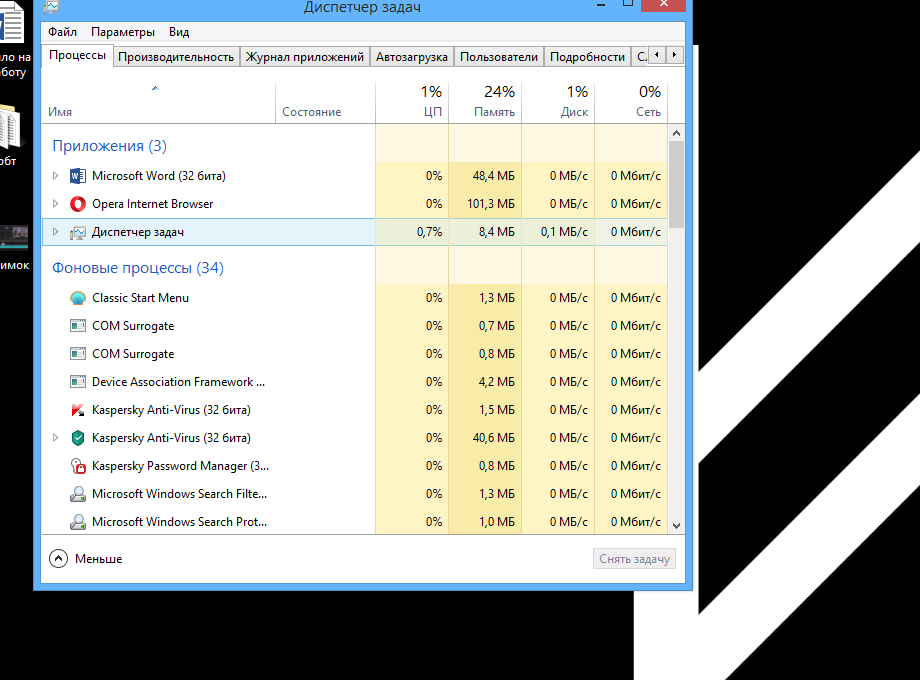Image resolution: width=920 pixels, height=680 pixels.
Task: Select the Microsoft Word (32 бита) row name
Action: (x=158, y=176)
